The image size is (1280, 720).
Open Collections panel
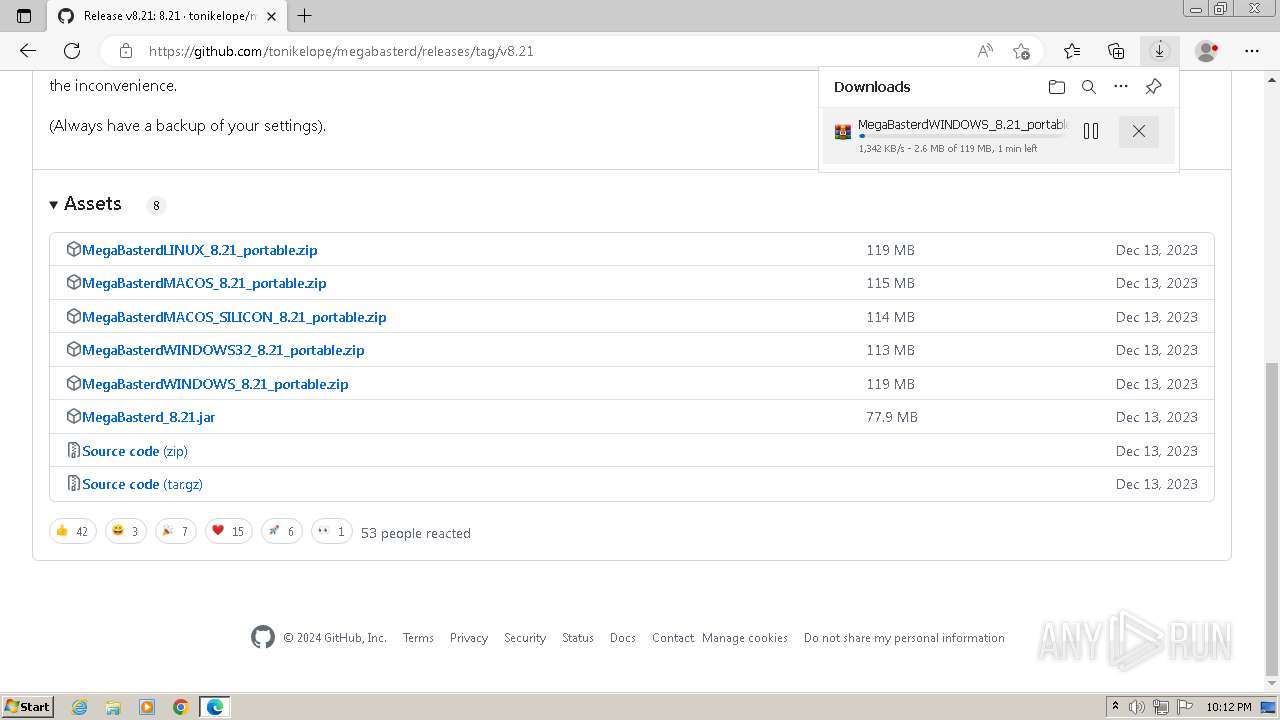pyautogui.click(x=1116, y=51)
